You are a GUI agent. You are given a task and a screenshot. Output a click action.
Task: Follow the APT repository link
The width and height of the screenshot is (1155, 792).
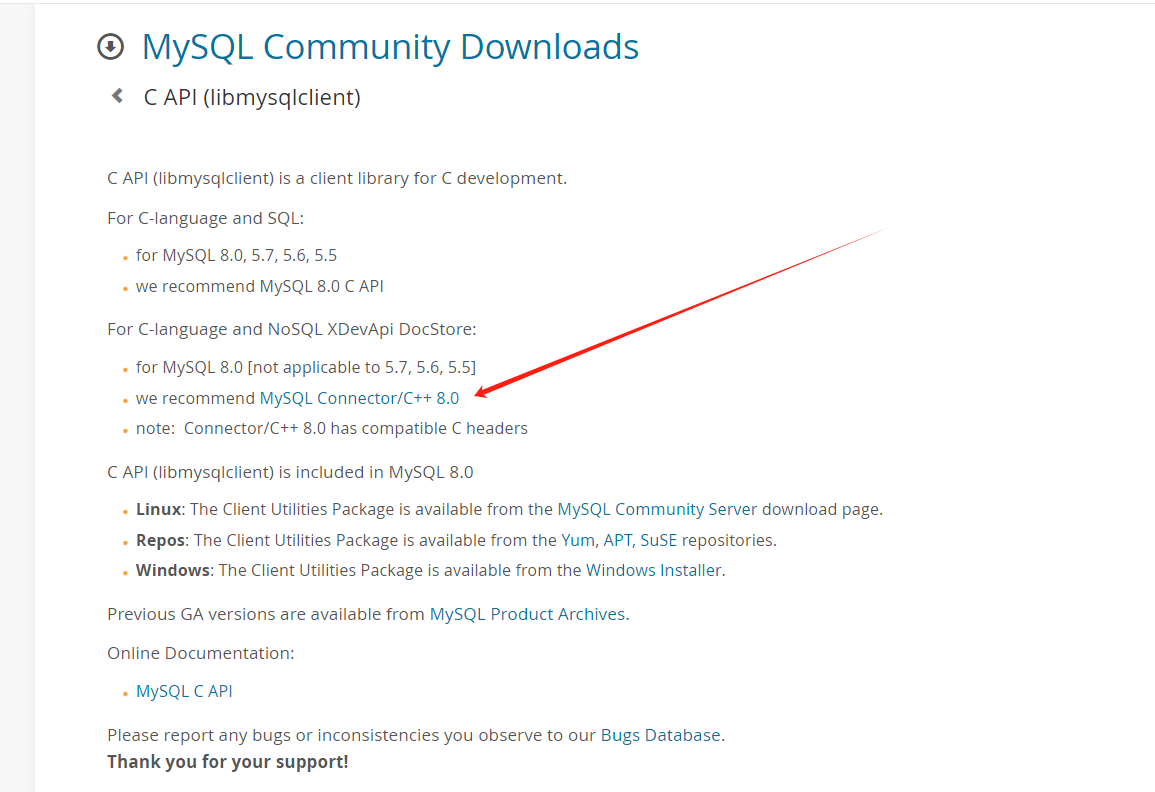(x=617, y=540)
